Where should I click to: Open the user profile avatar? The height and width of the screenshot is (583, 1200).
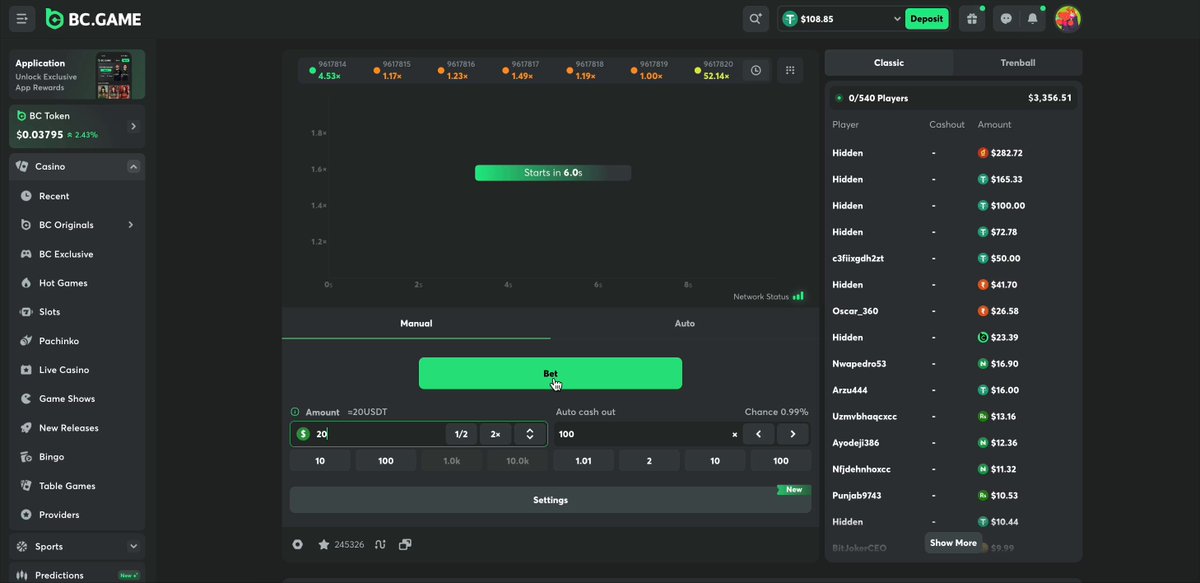pos(1068,18)
